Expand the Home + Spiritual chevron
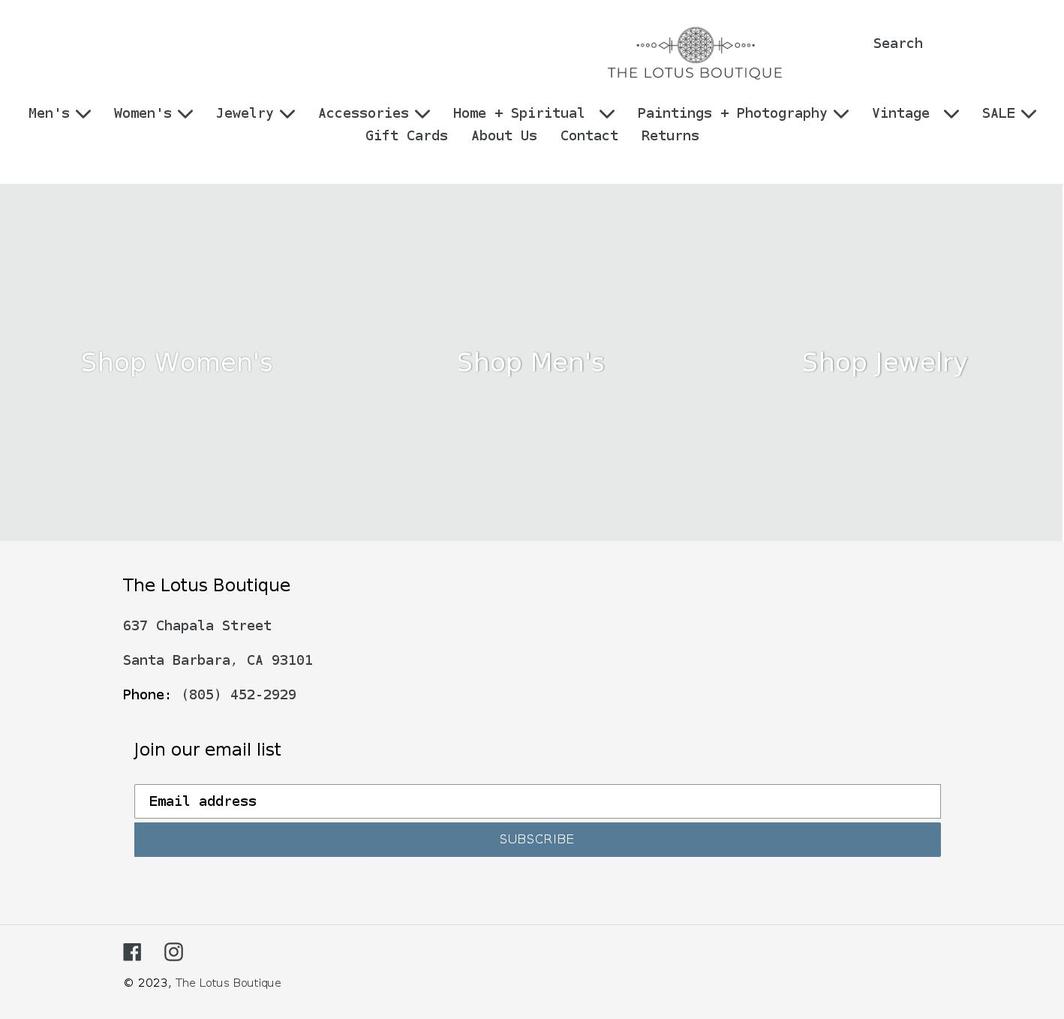Viewport: 1064px width, 1019px height. pos(607,114)
